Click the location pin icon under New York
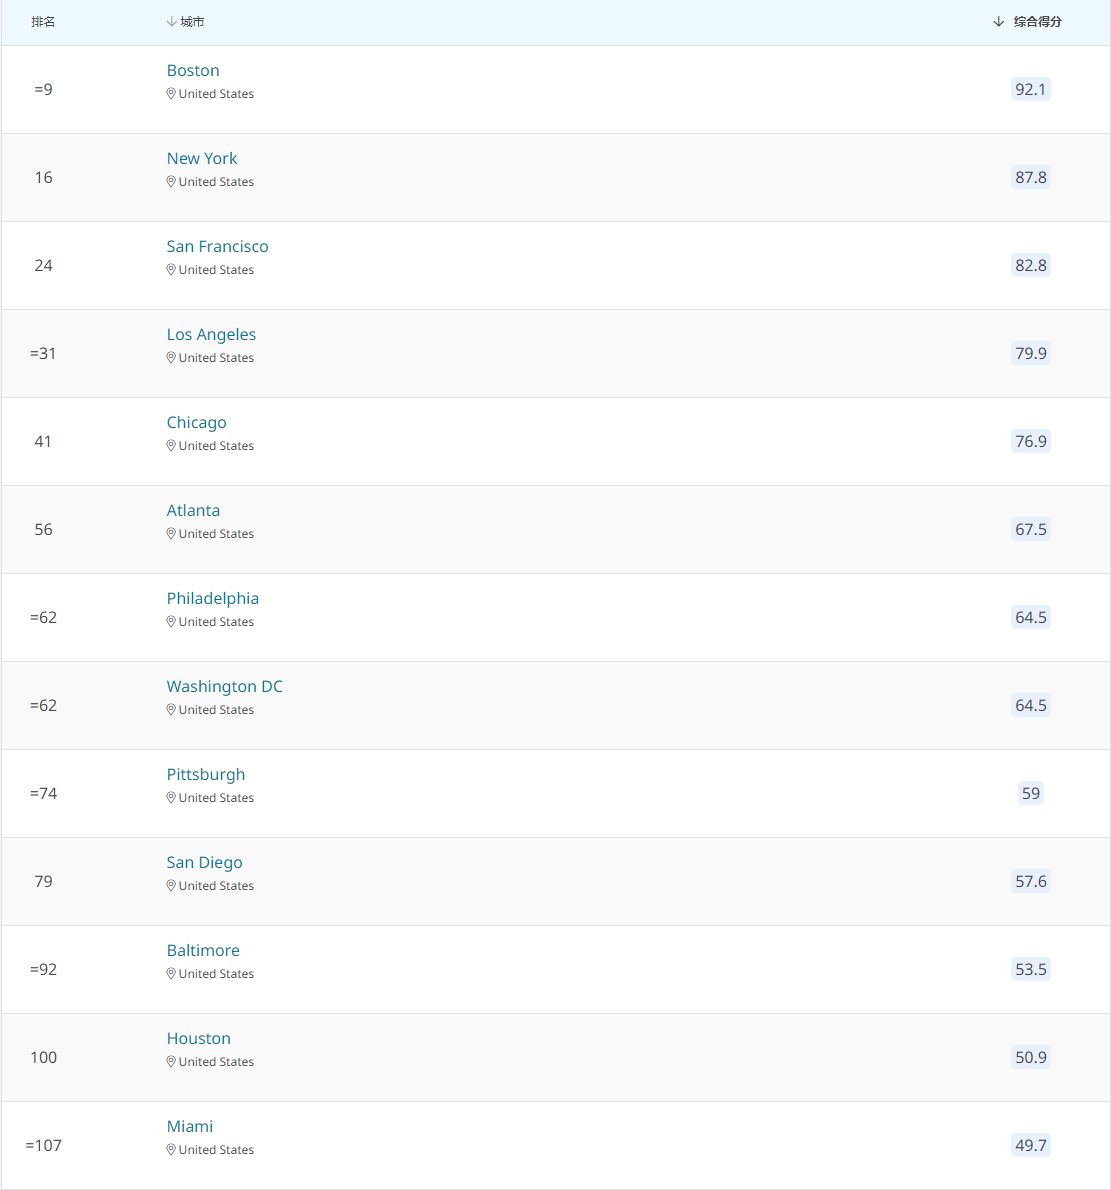This screenshot has width=1111, height=1190. [x=171, y=182]
